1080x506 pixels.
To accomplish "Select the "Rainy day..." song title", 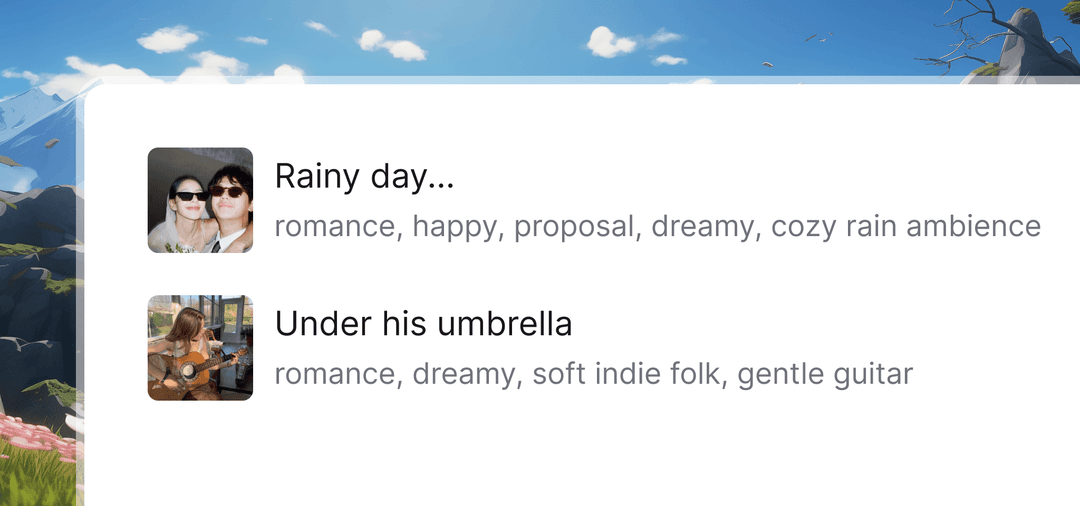I will point(364,177).
